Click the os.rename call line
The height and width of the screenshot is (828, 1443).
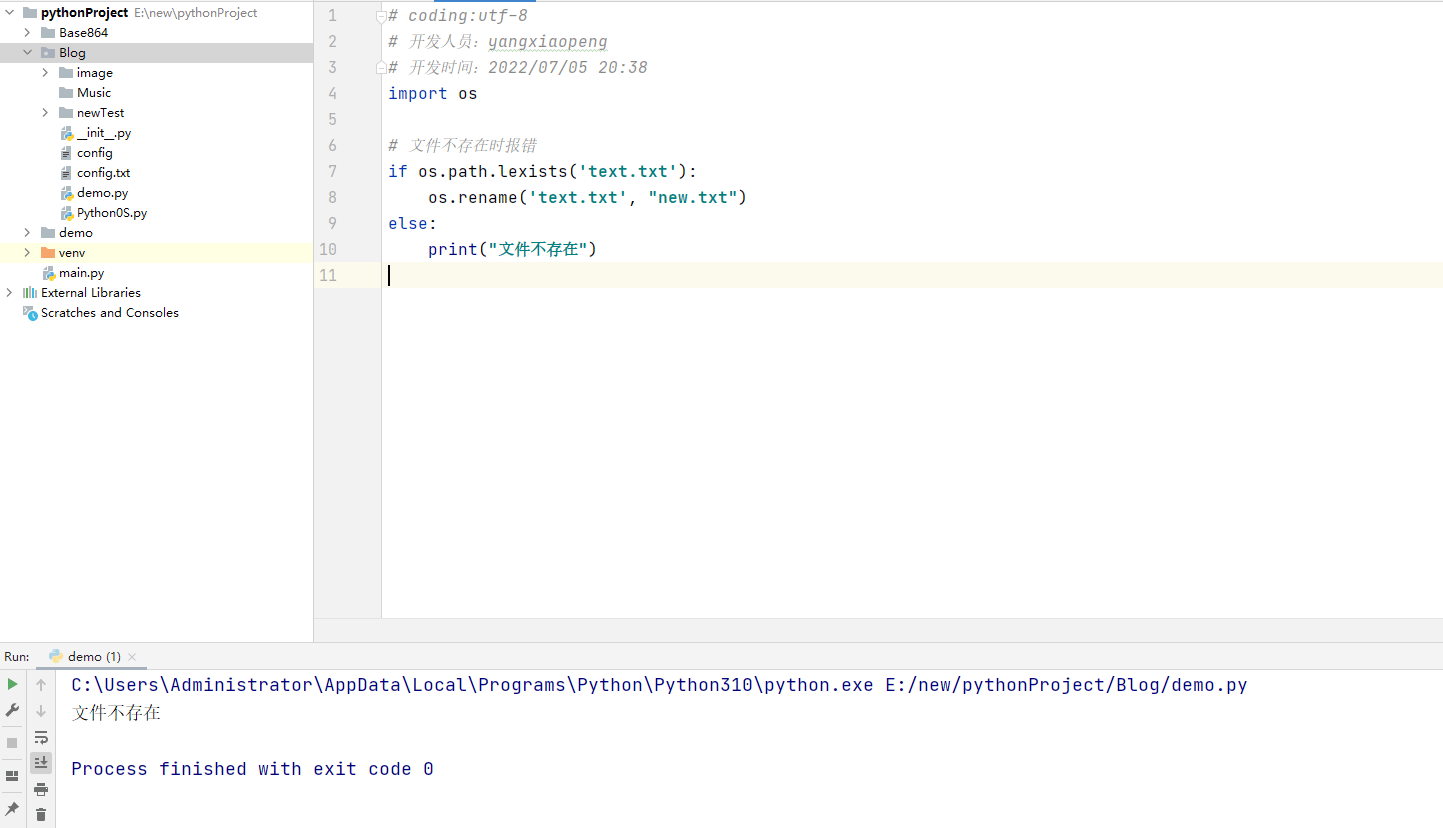pyautogui.click(x=588, y=198)
